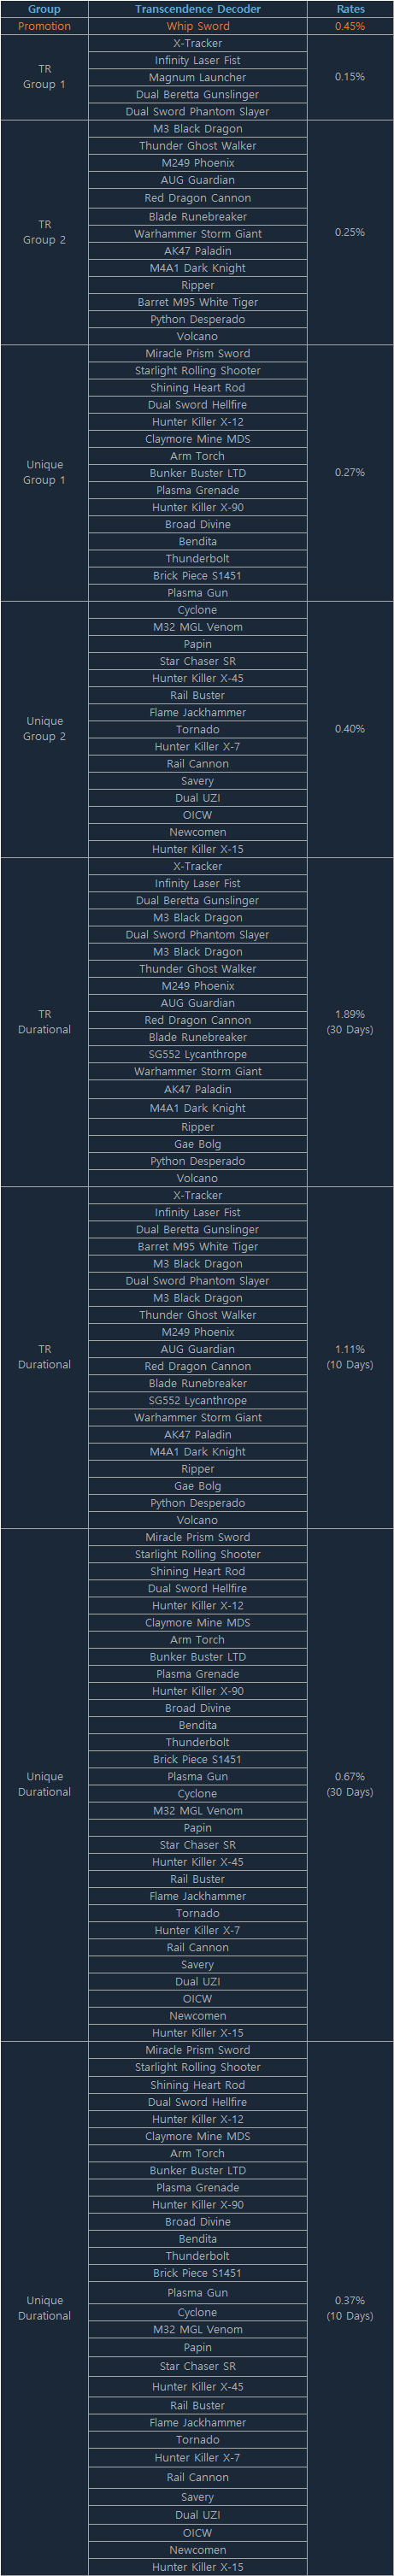This screenshot has height=2576, width=394.
Task: Click the Promotion group cell
Action: 44,26
